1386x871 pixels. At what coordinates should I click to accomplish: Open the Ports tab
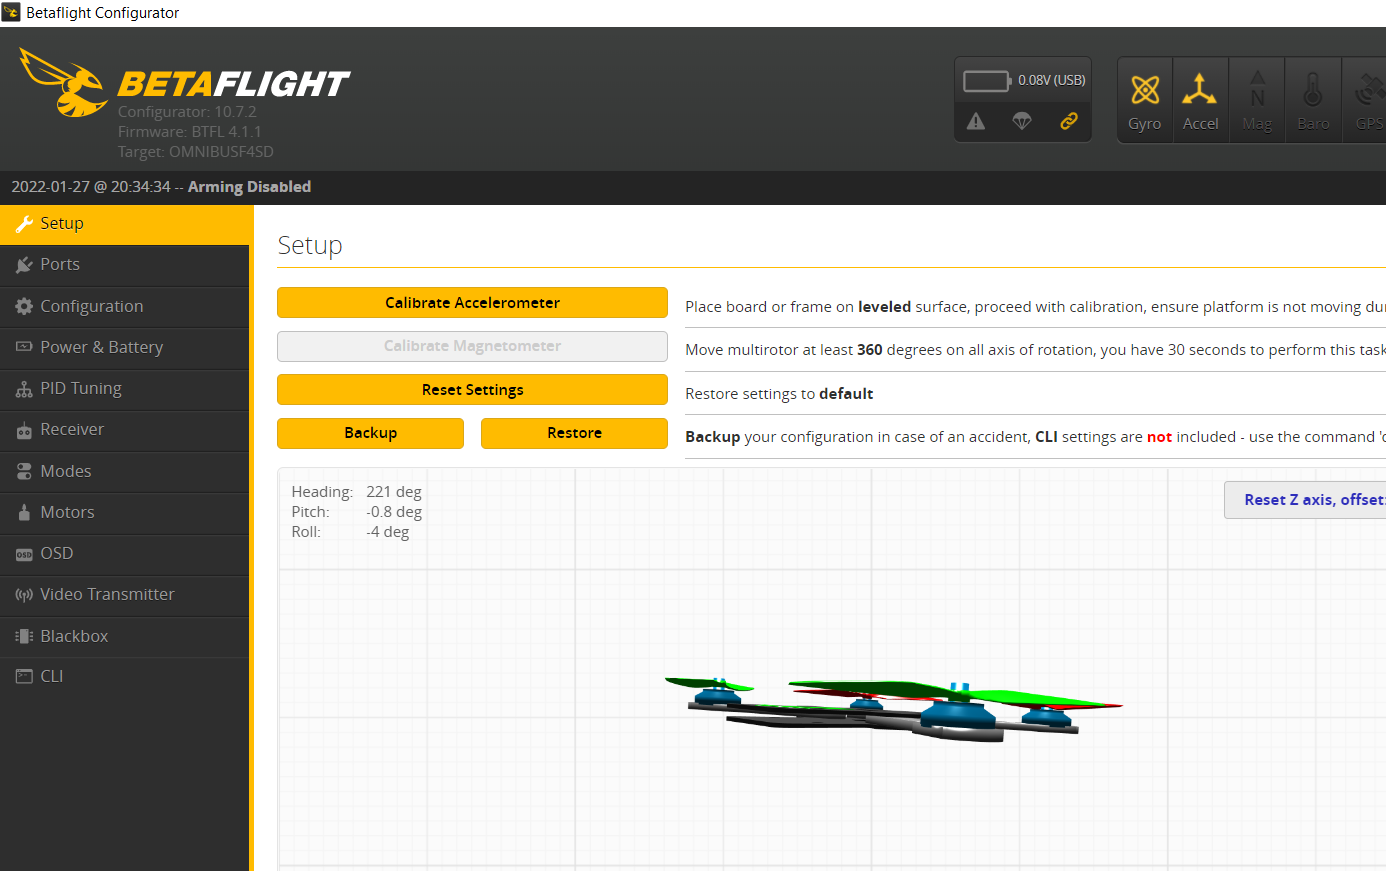point(125,265)
